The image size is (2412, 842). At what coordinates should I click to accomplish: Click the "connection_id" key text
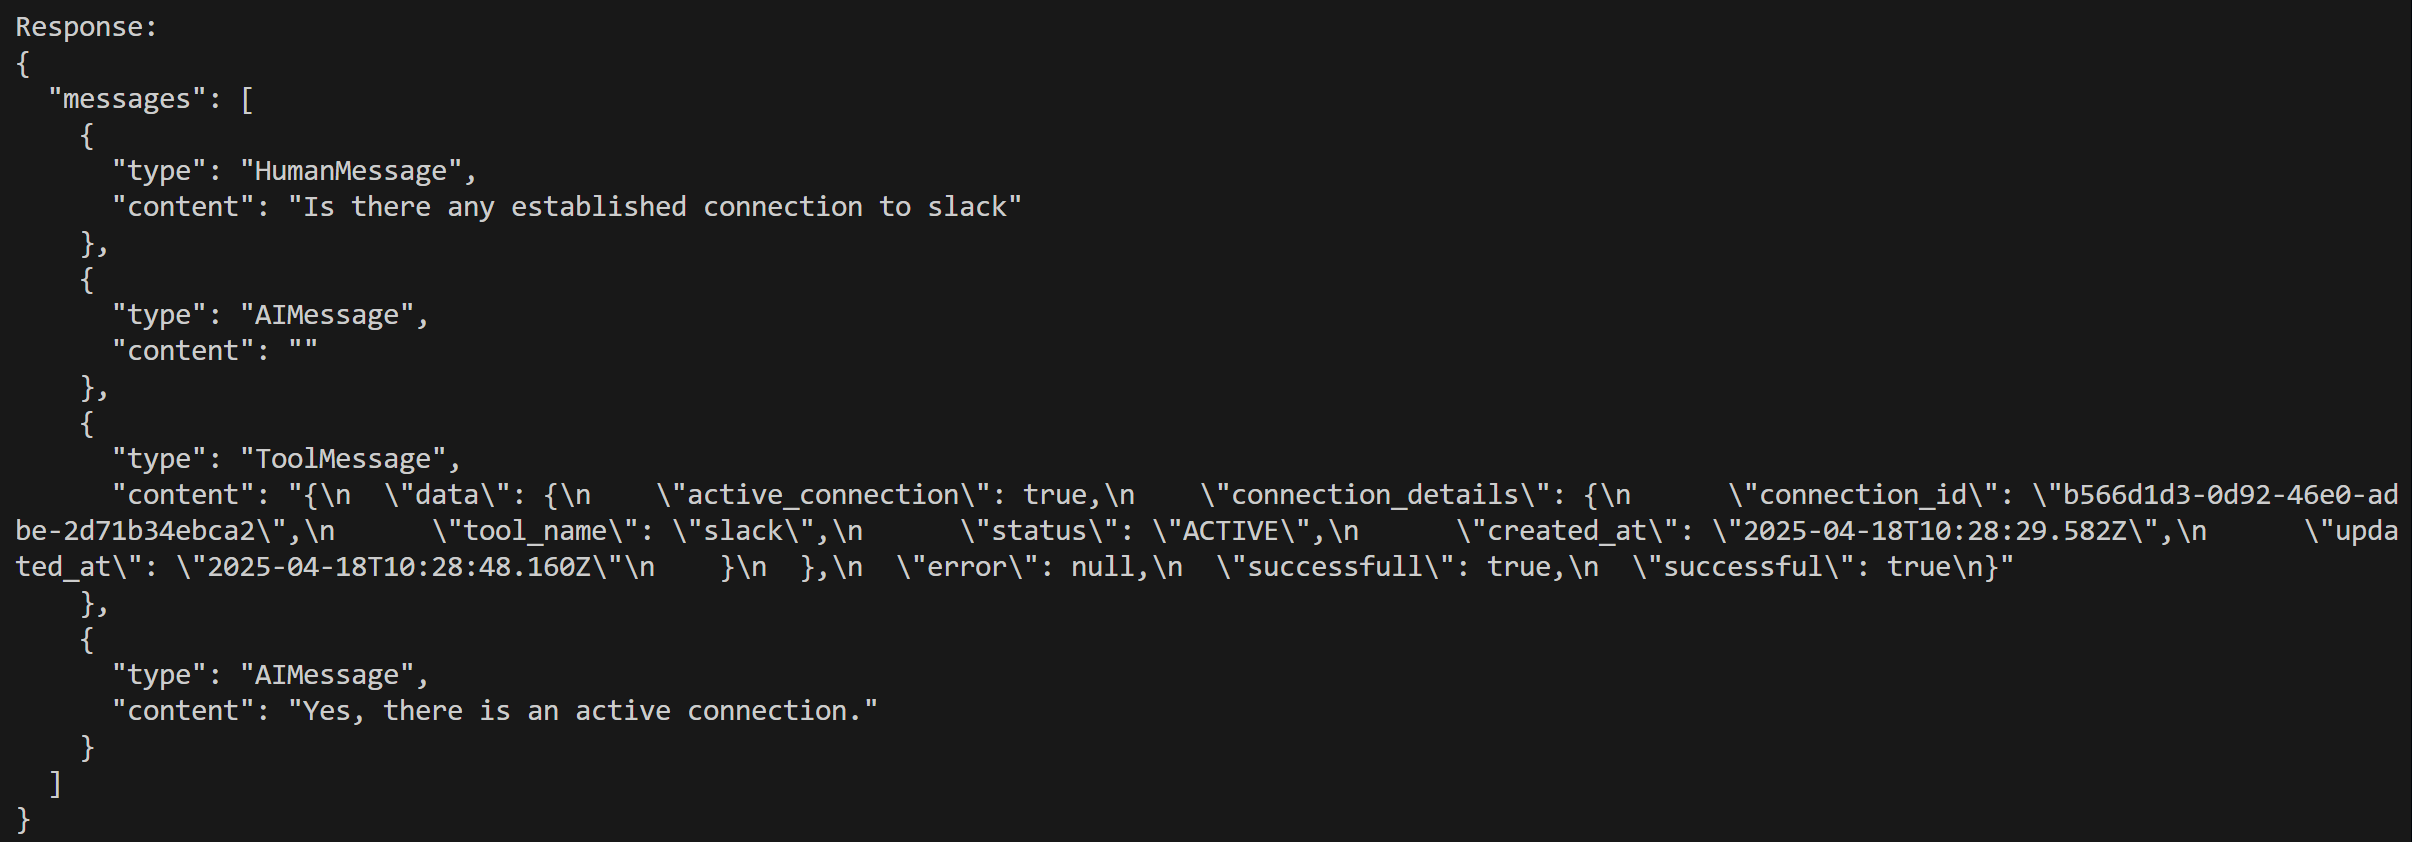point(1862,495)
